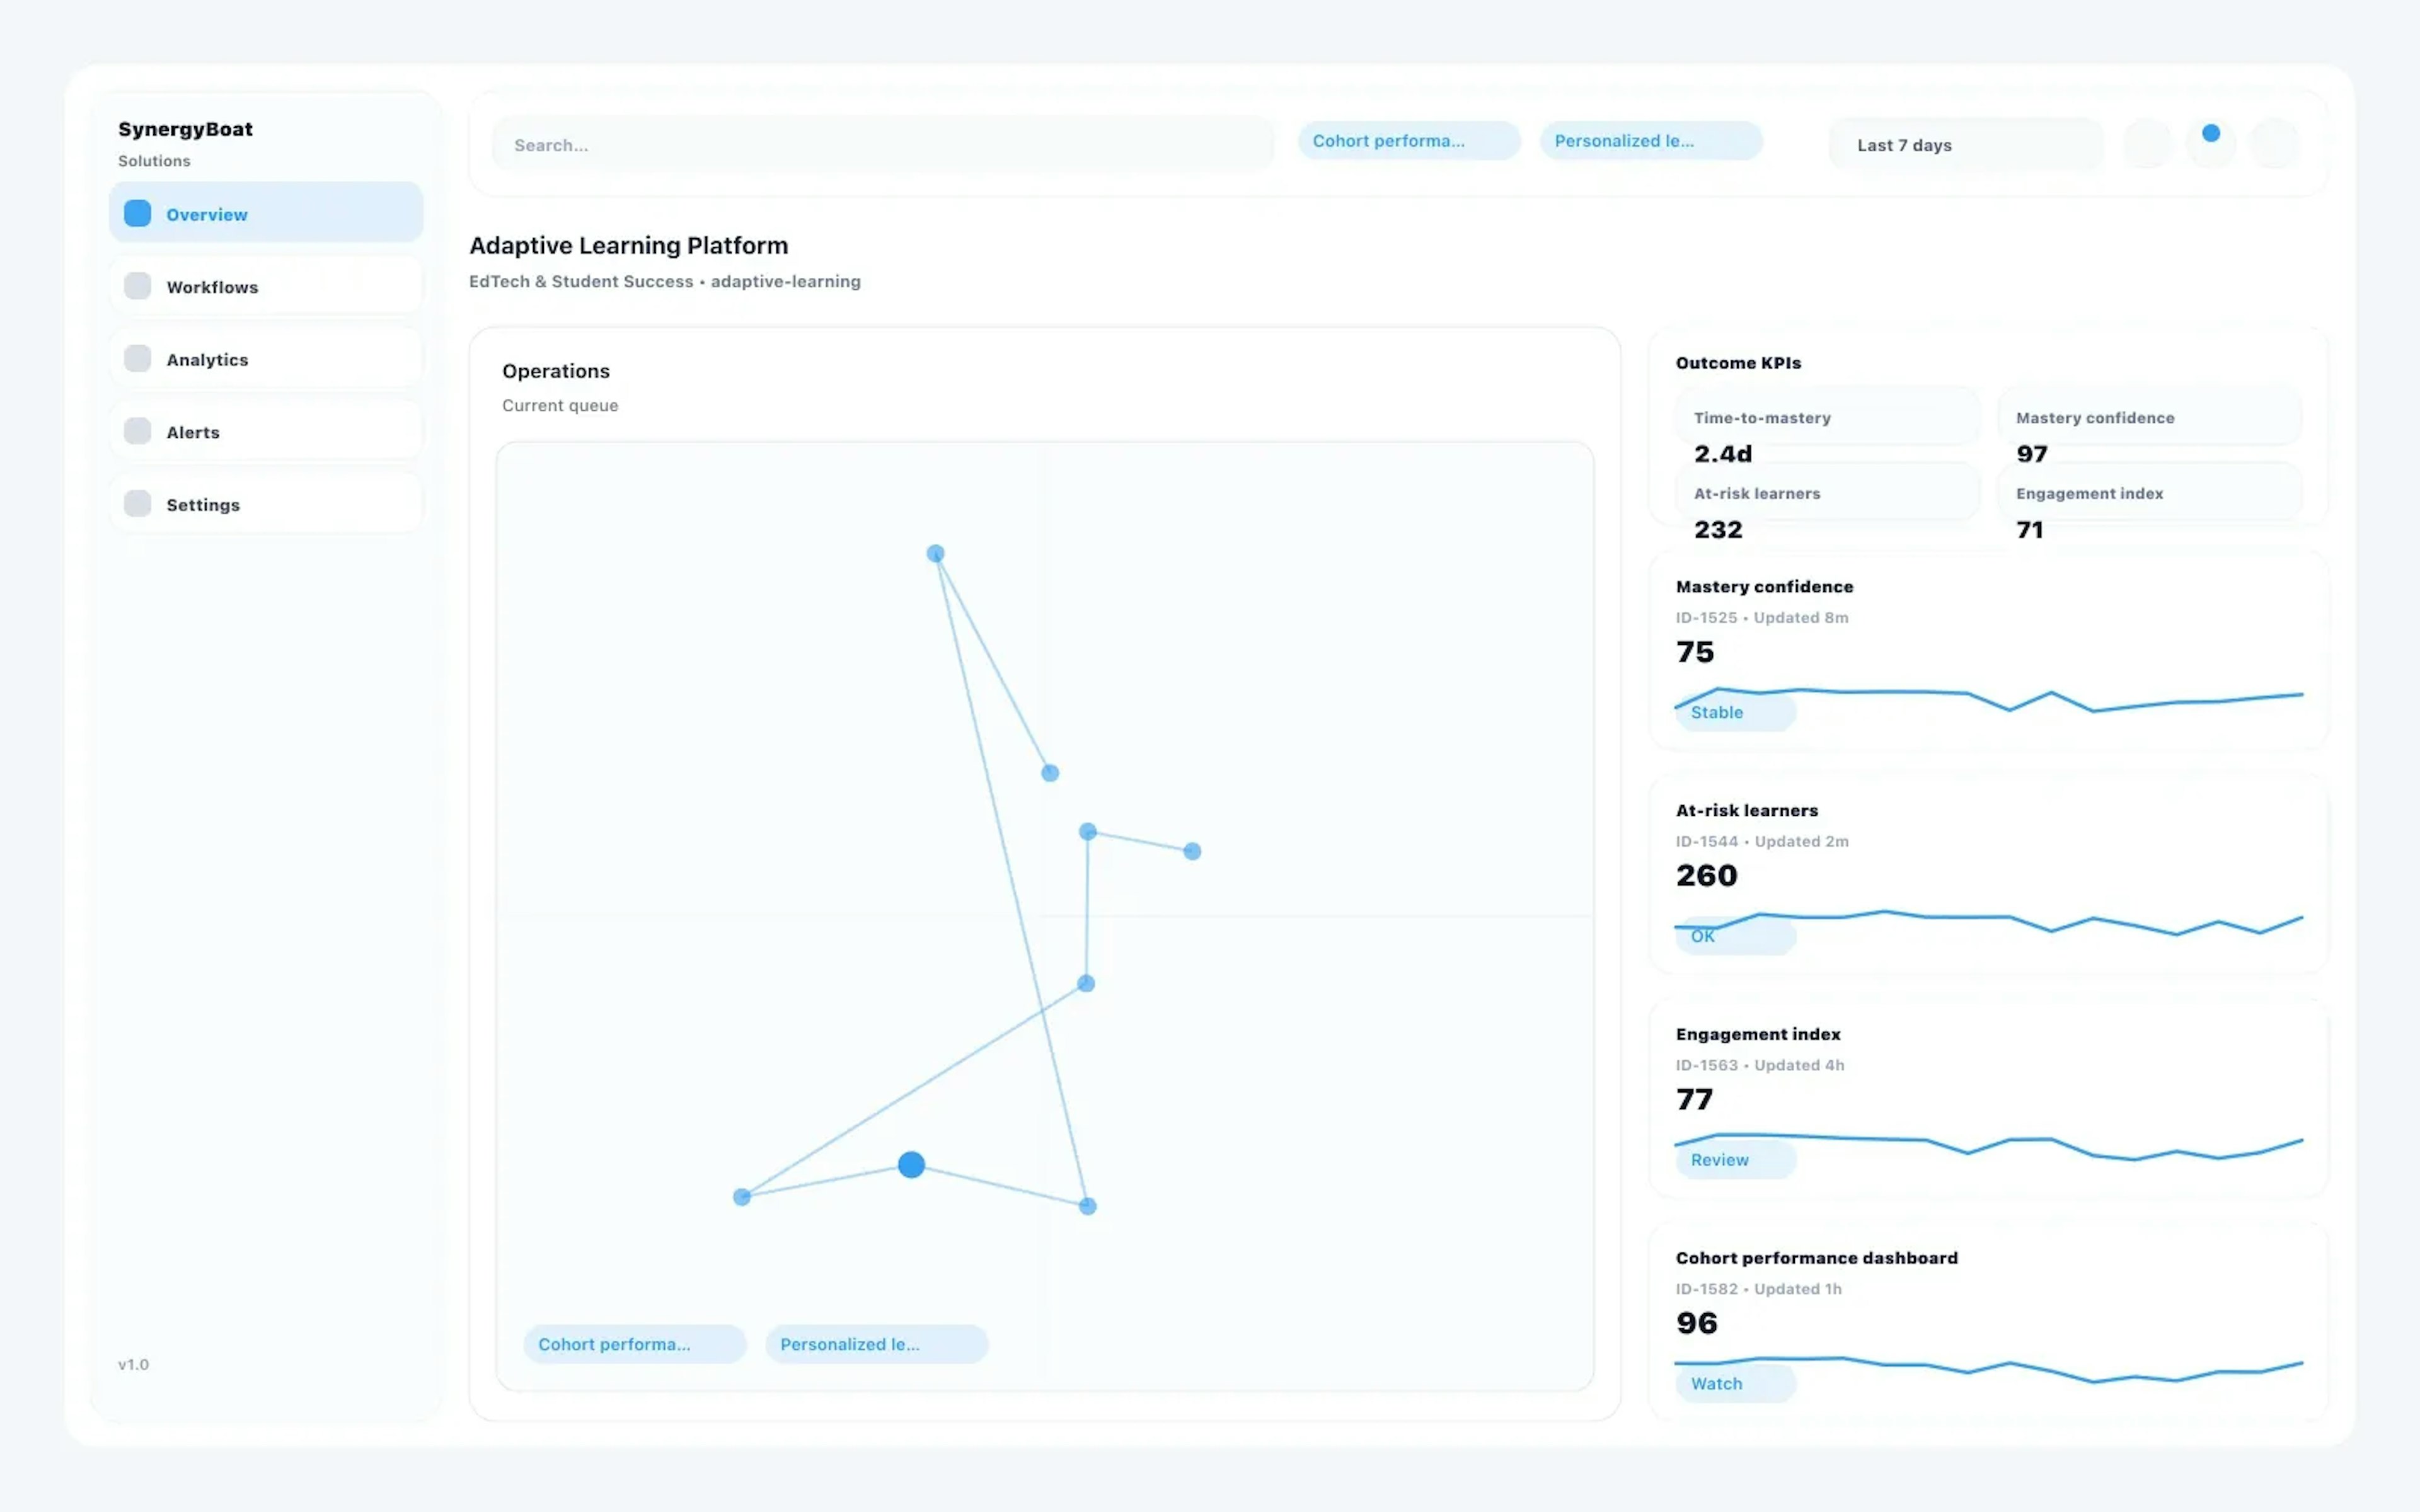This screenshot has height=1512, width=2420.
Task: Click the Overview square icon in the sidebar
Action: 137,213
